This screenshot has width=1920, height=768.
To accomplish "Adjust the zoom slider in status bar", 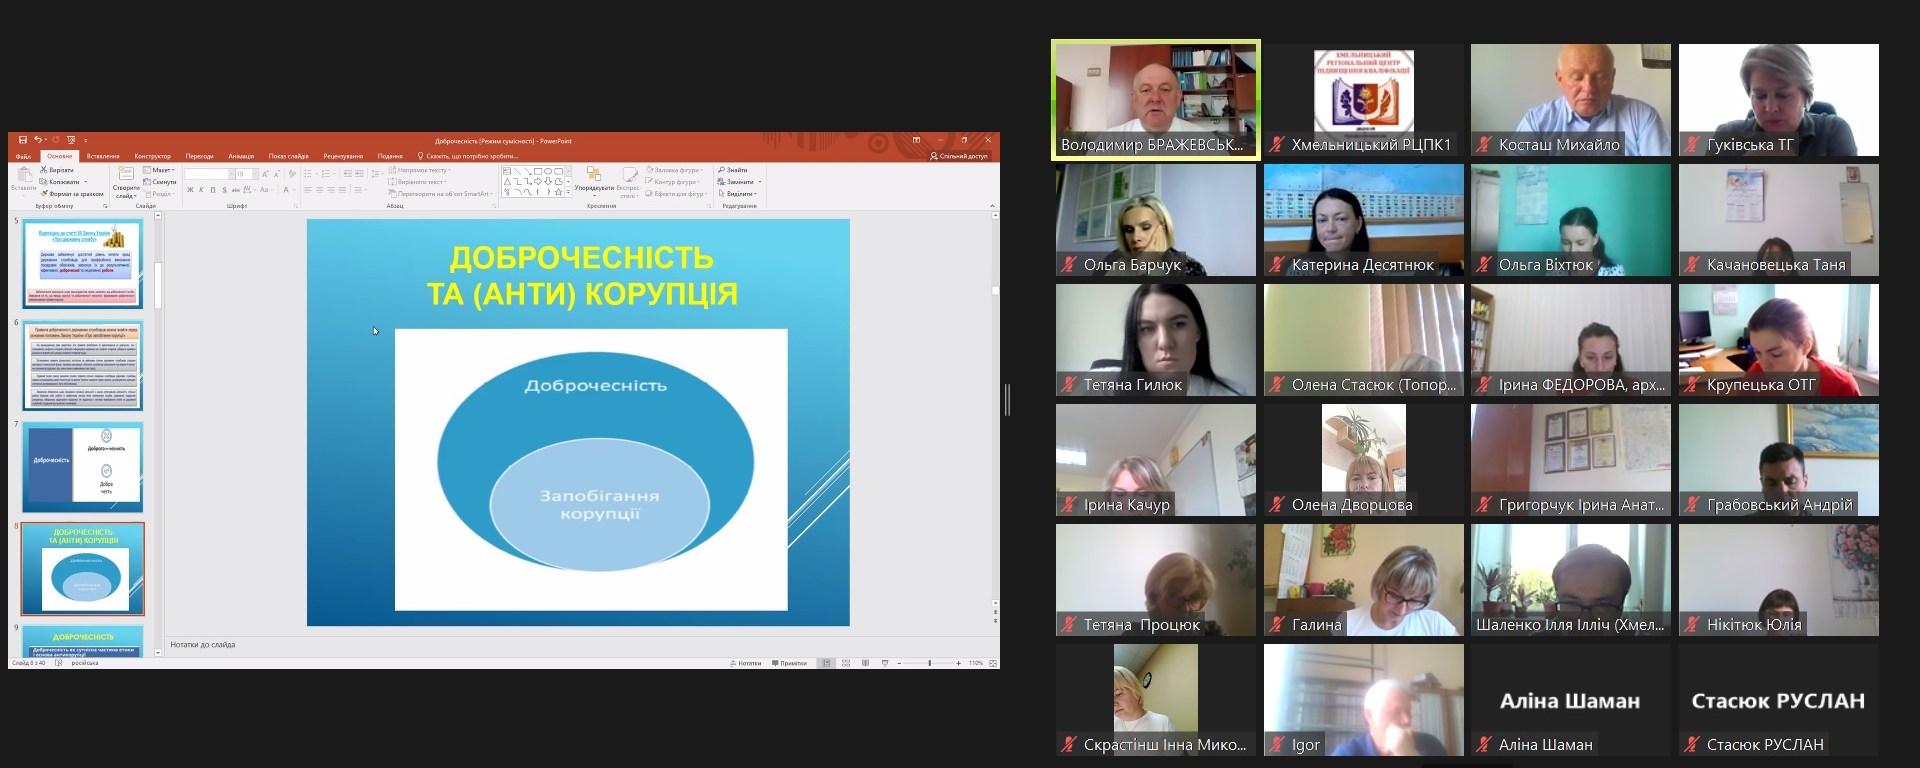I will [x=929, y=663].
